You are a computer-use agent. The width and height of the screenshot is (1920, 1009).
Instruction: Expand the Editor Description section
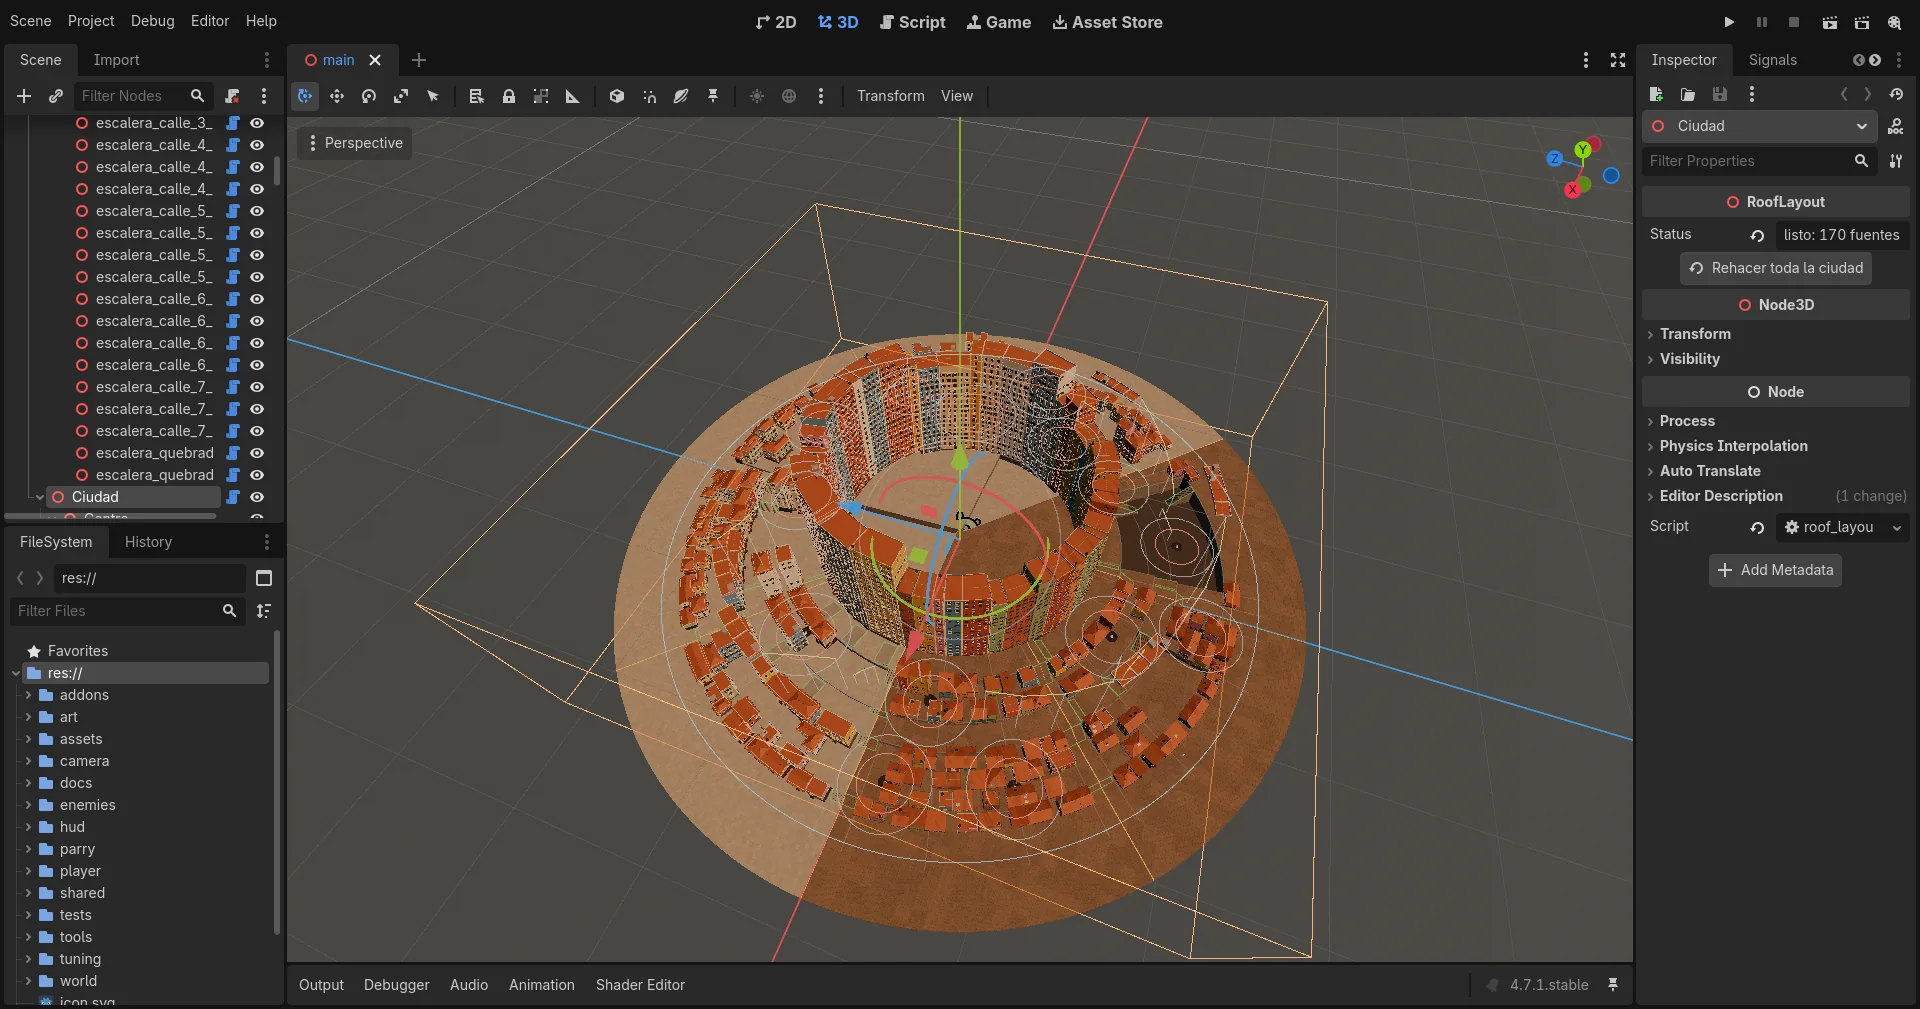click(1721, 496)
